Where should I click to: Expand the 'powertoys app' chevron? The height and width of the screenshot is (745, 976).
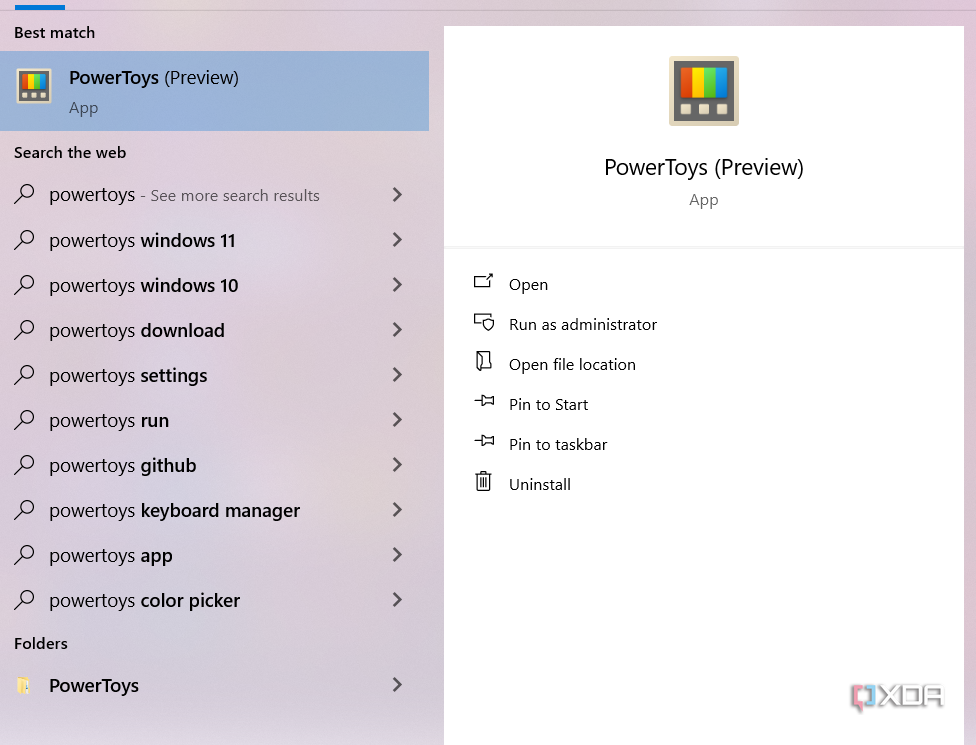pyautogui.click(x=397, y=555)
